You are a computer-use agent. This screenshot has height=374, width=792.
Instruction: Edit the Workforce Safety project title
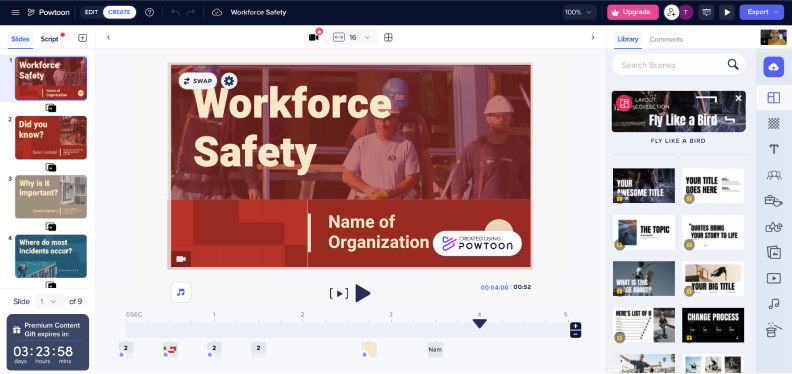[x=259, y=12]
